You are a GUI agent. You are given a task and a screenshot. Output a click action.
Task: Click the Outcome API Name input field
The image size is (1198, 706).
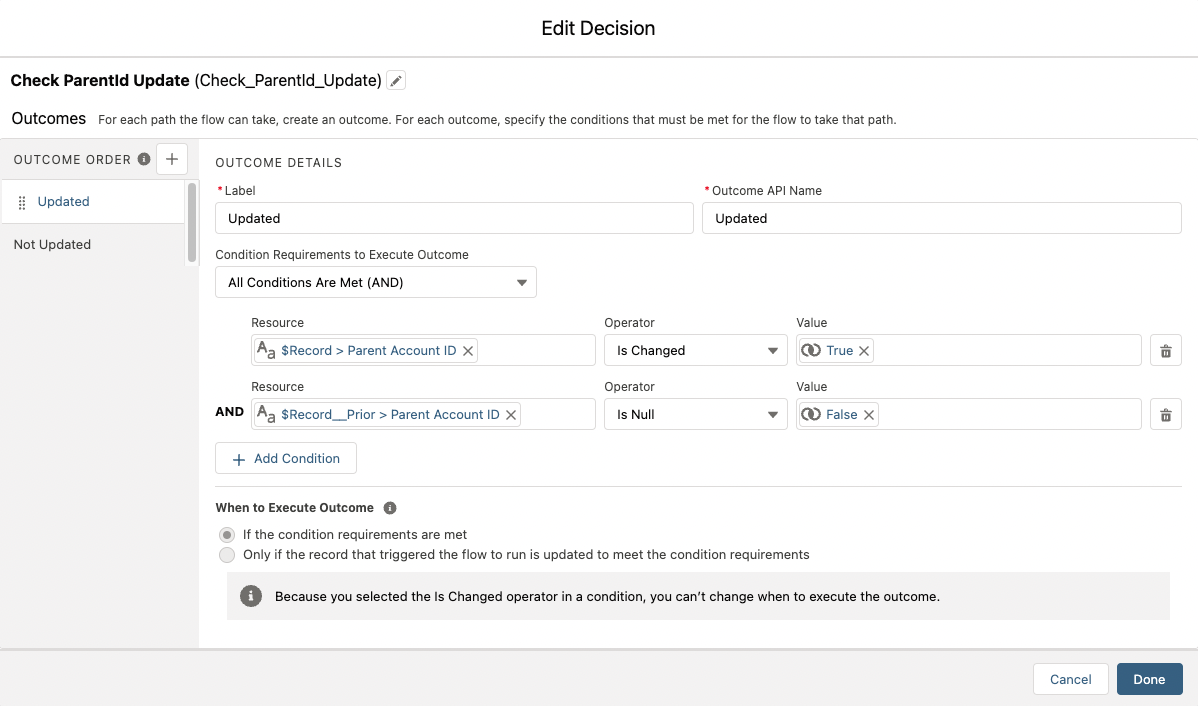[941, 219]
